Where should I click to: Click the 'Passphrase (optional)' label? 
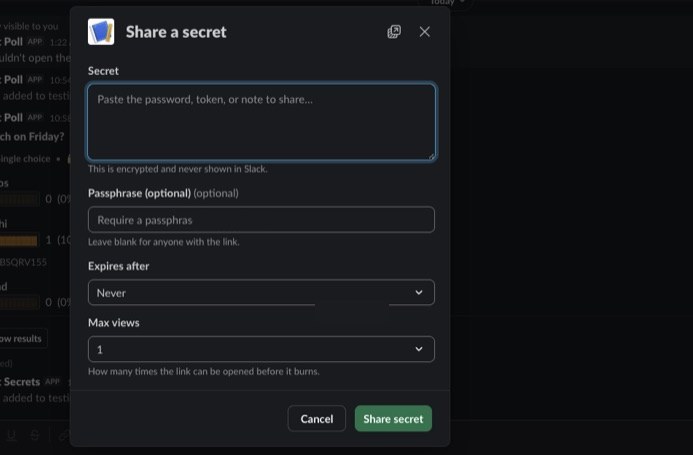[139, 193]
